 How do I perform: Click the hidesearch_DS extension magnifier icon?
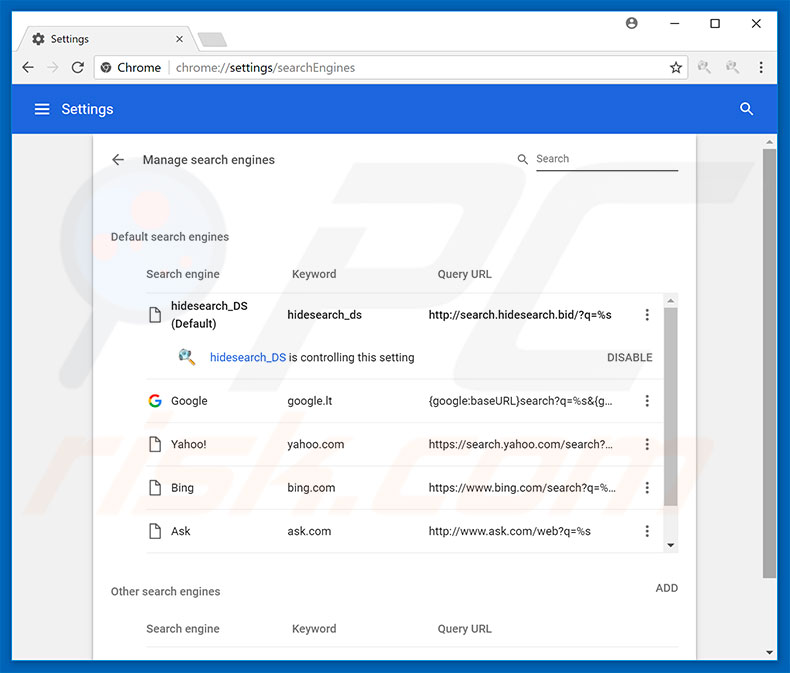pos(187,357)
